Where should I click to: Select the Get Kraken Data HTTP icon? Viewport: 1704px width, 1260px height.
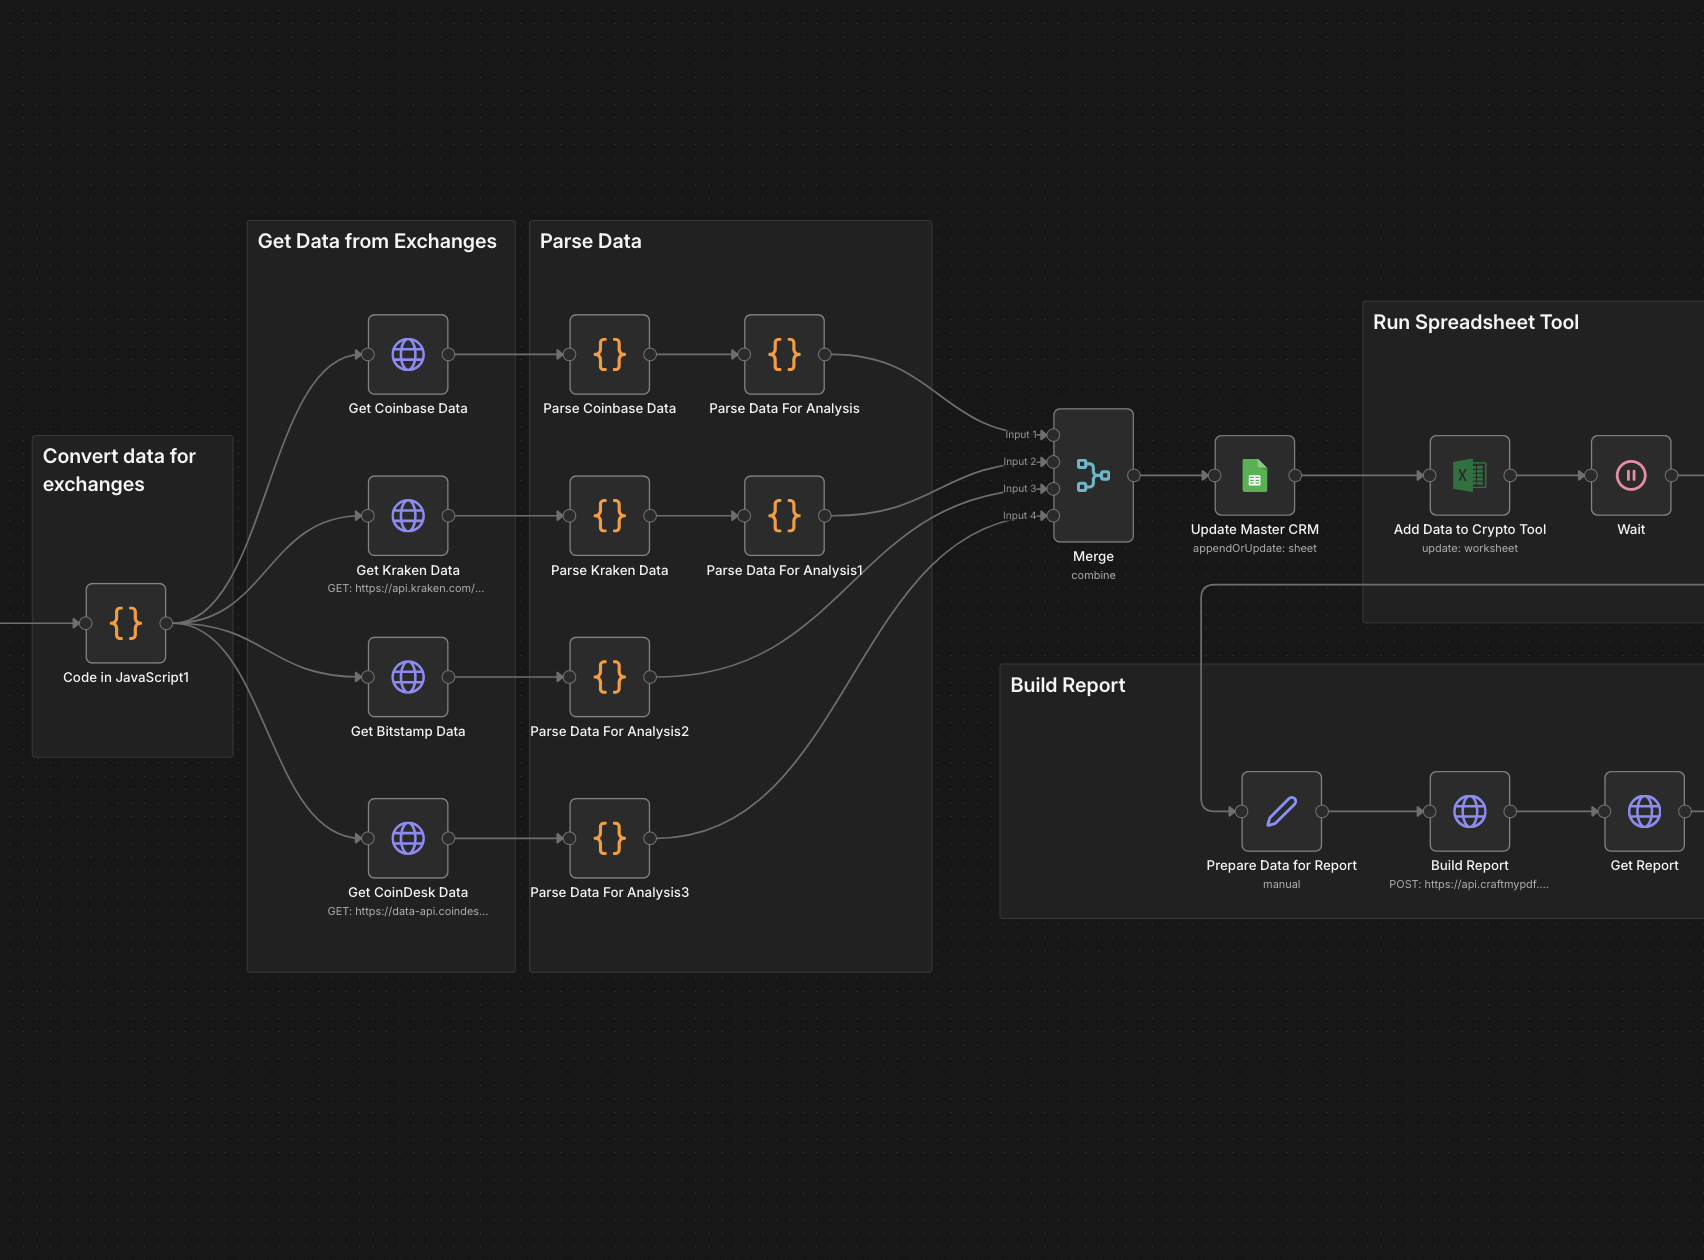pos(408,517)
